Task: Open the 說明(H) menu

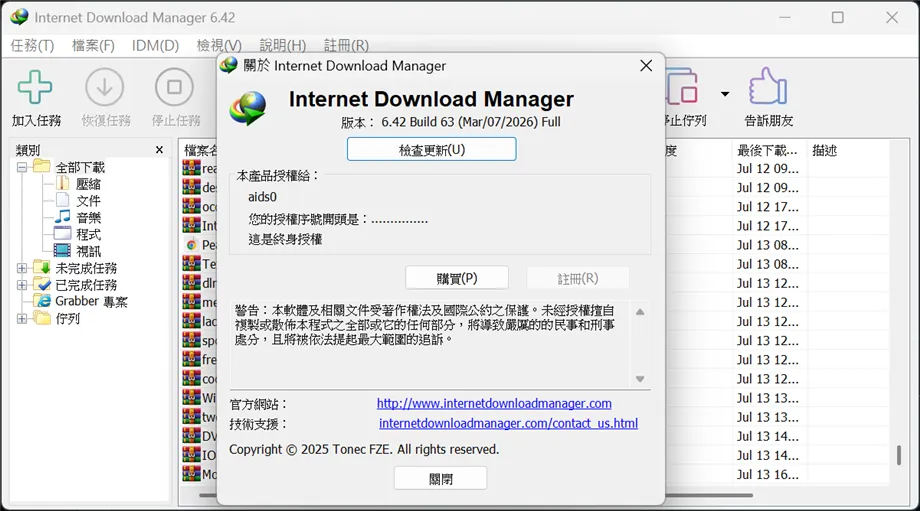Action: click(283, 45)
